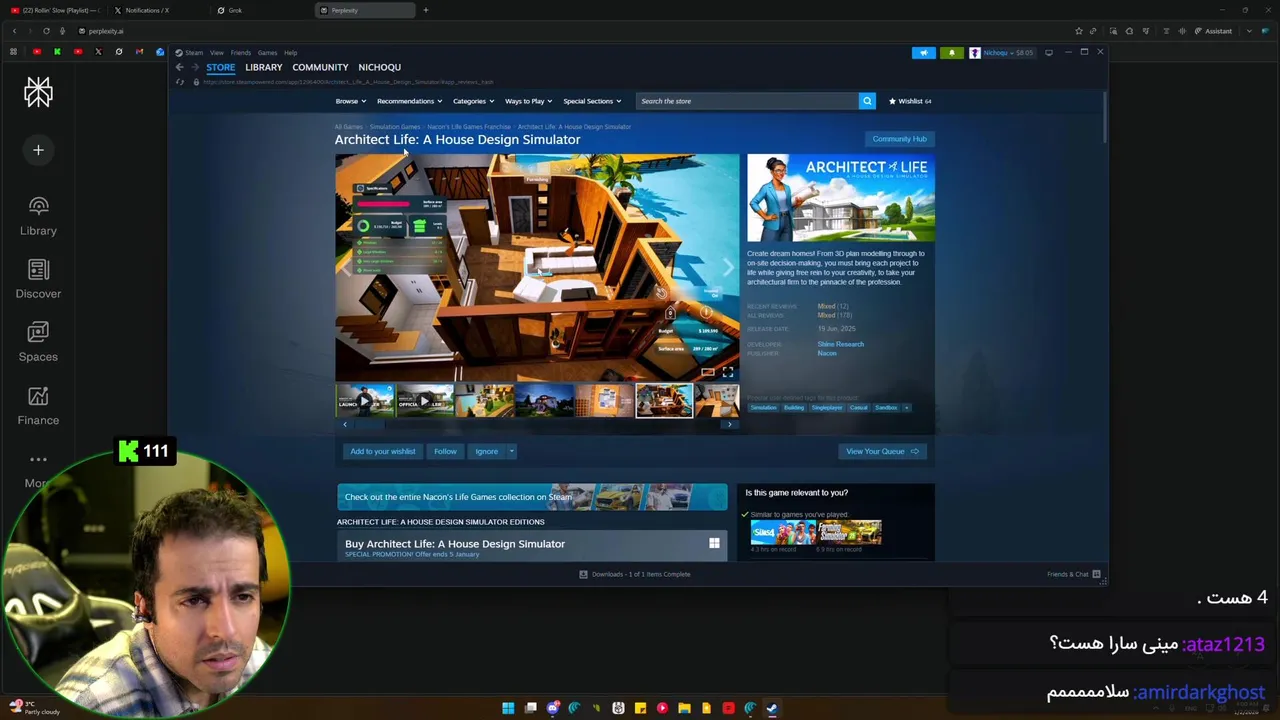This screenshot has height=720, width=1280.
Task: Open Perplexity Discover in the sidebar
Action: 38,279
